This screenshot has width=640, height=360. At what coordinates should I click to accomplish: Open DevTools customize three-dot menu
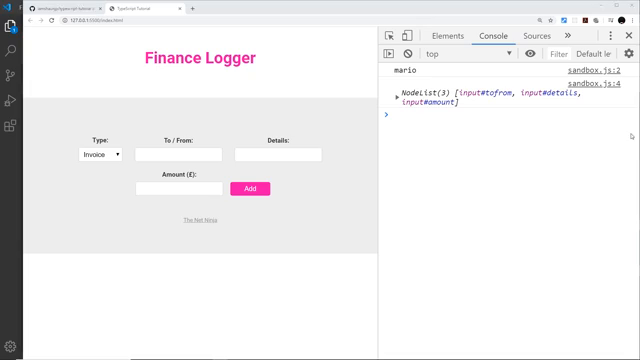click(x=611, y=36)
